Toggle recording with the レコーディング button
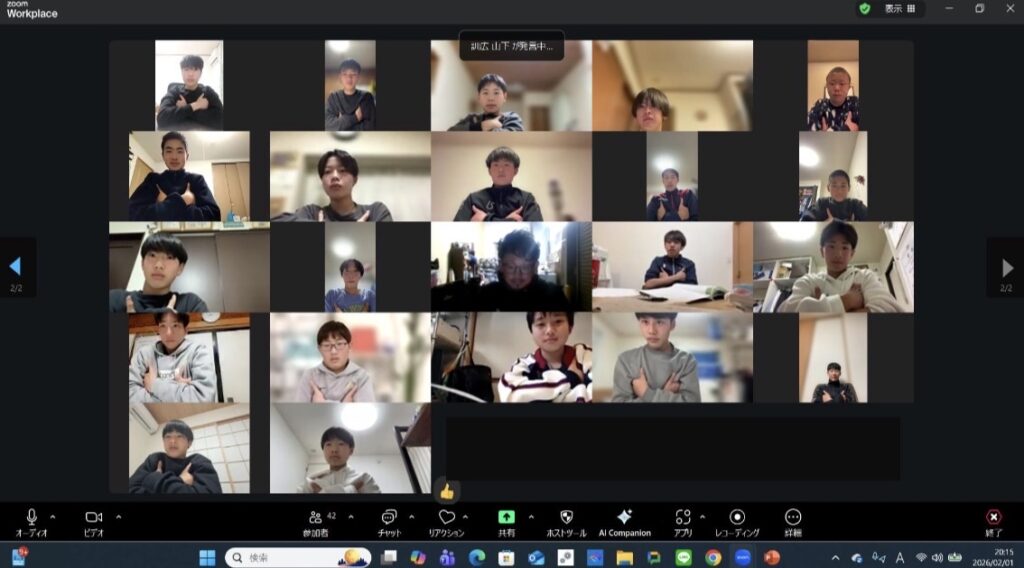 [737, 518]
